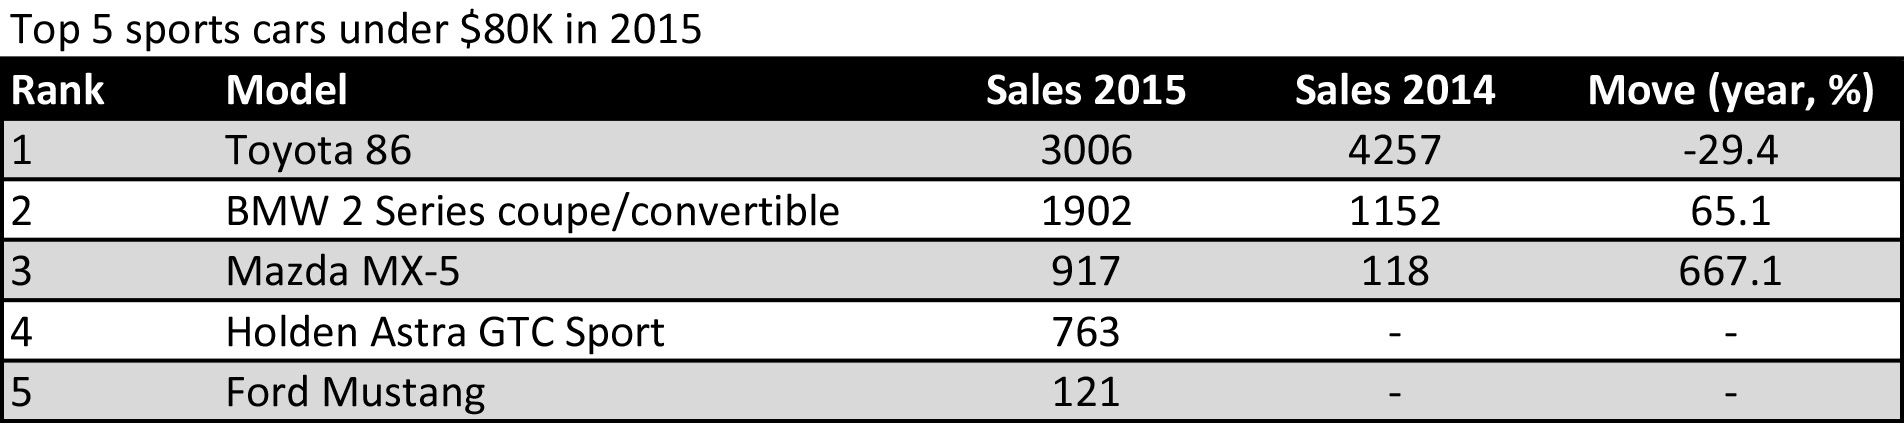Click the Move (year, %) header
Screen dimensions: 1904x423
tap(1731, 92)
